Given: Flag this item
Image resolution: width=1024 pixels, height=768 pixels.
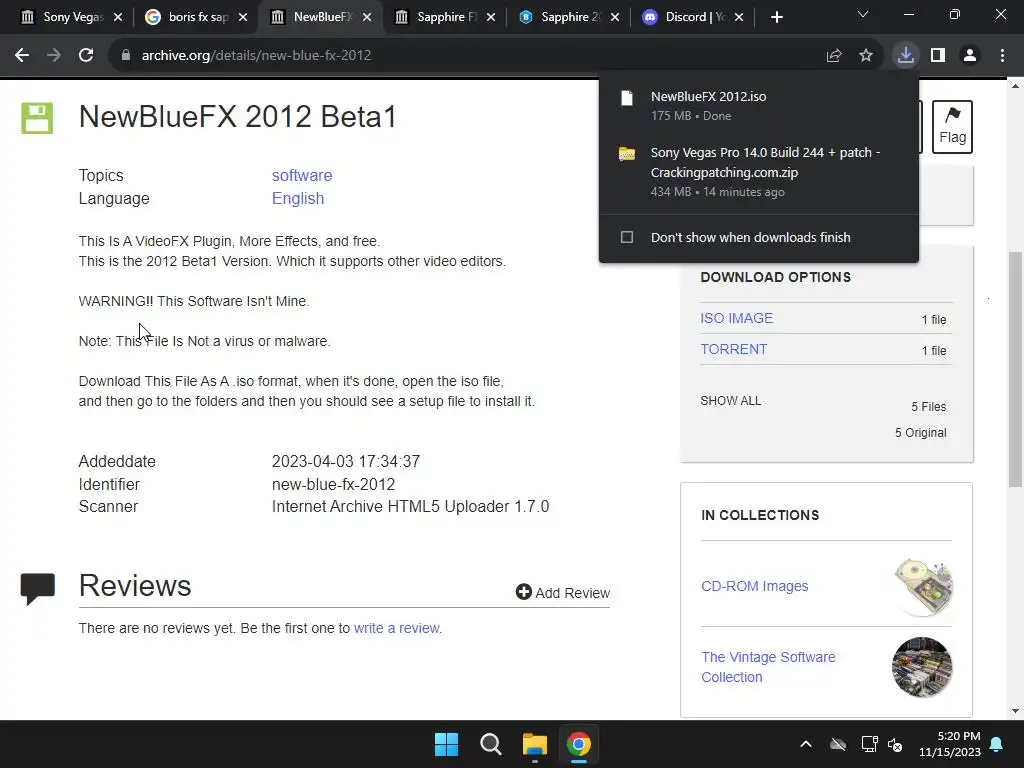Looking at the screenshot, I should pos(952,127).
